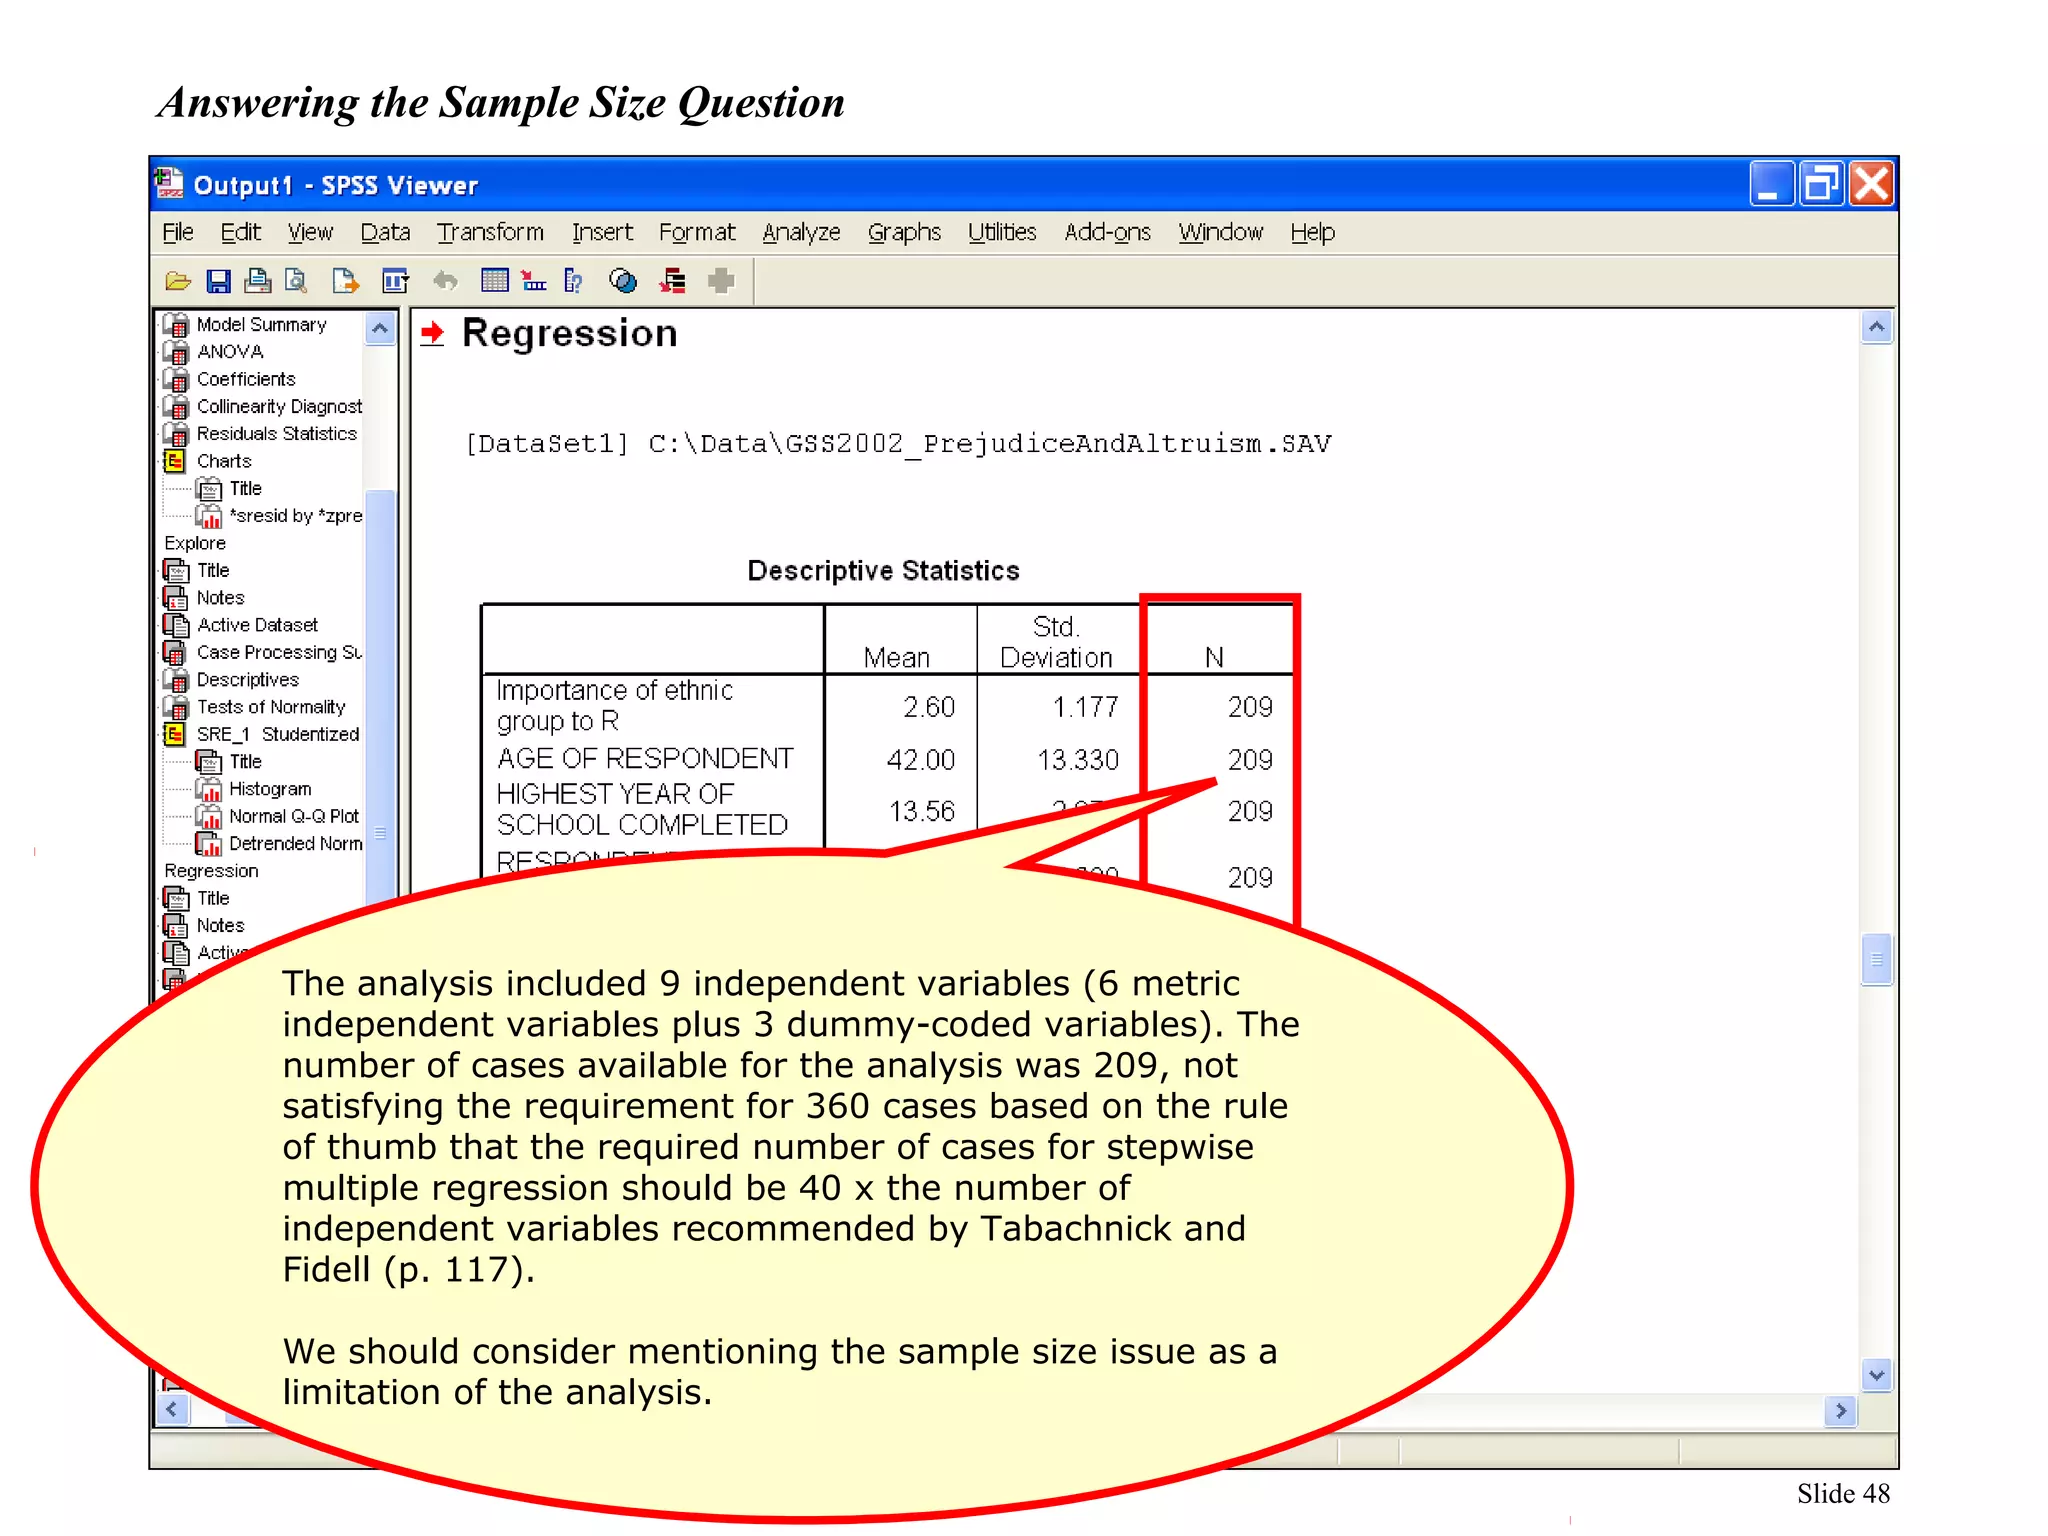Click the red arrow beside Regression heading
This screenshot has width=2048, height=1536.
(x=432, y=333)
